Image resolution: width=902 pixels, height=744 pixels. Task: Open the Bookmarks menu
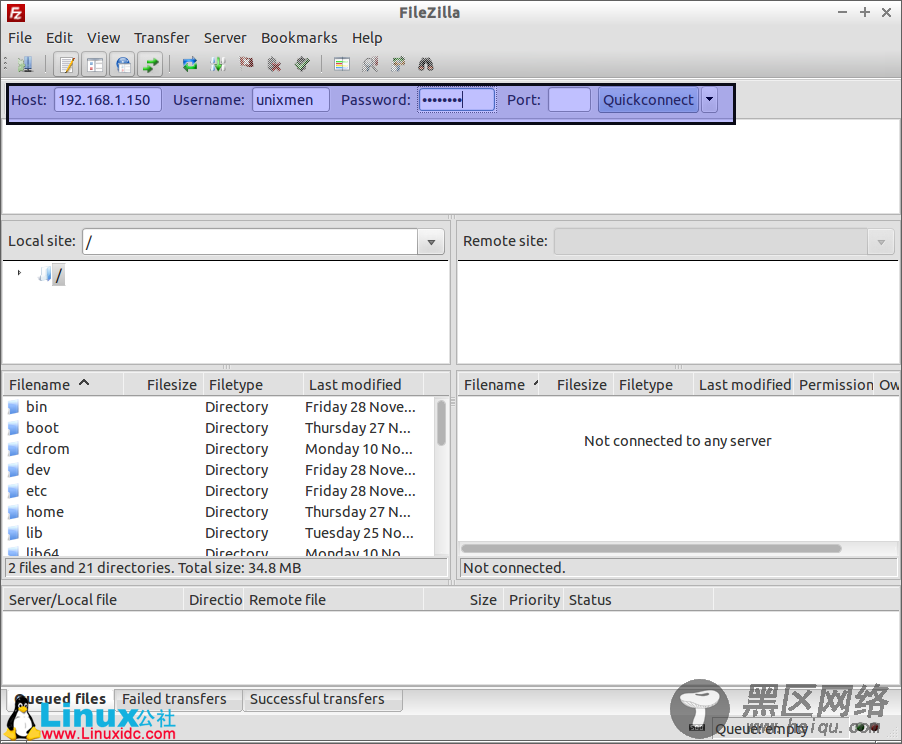(x=299, y=38)
